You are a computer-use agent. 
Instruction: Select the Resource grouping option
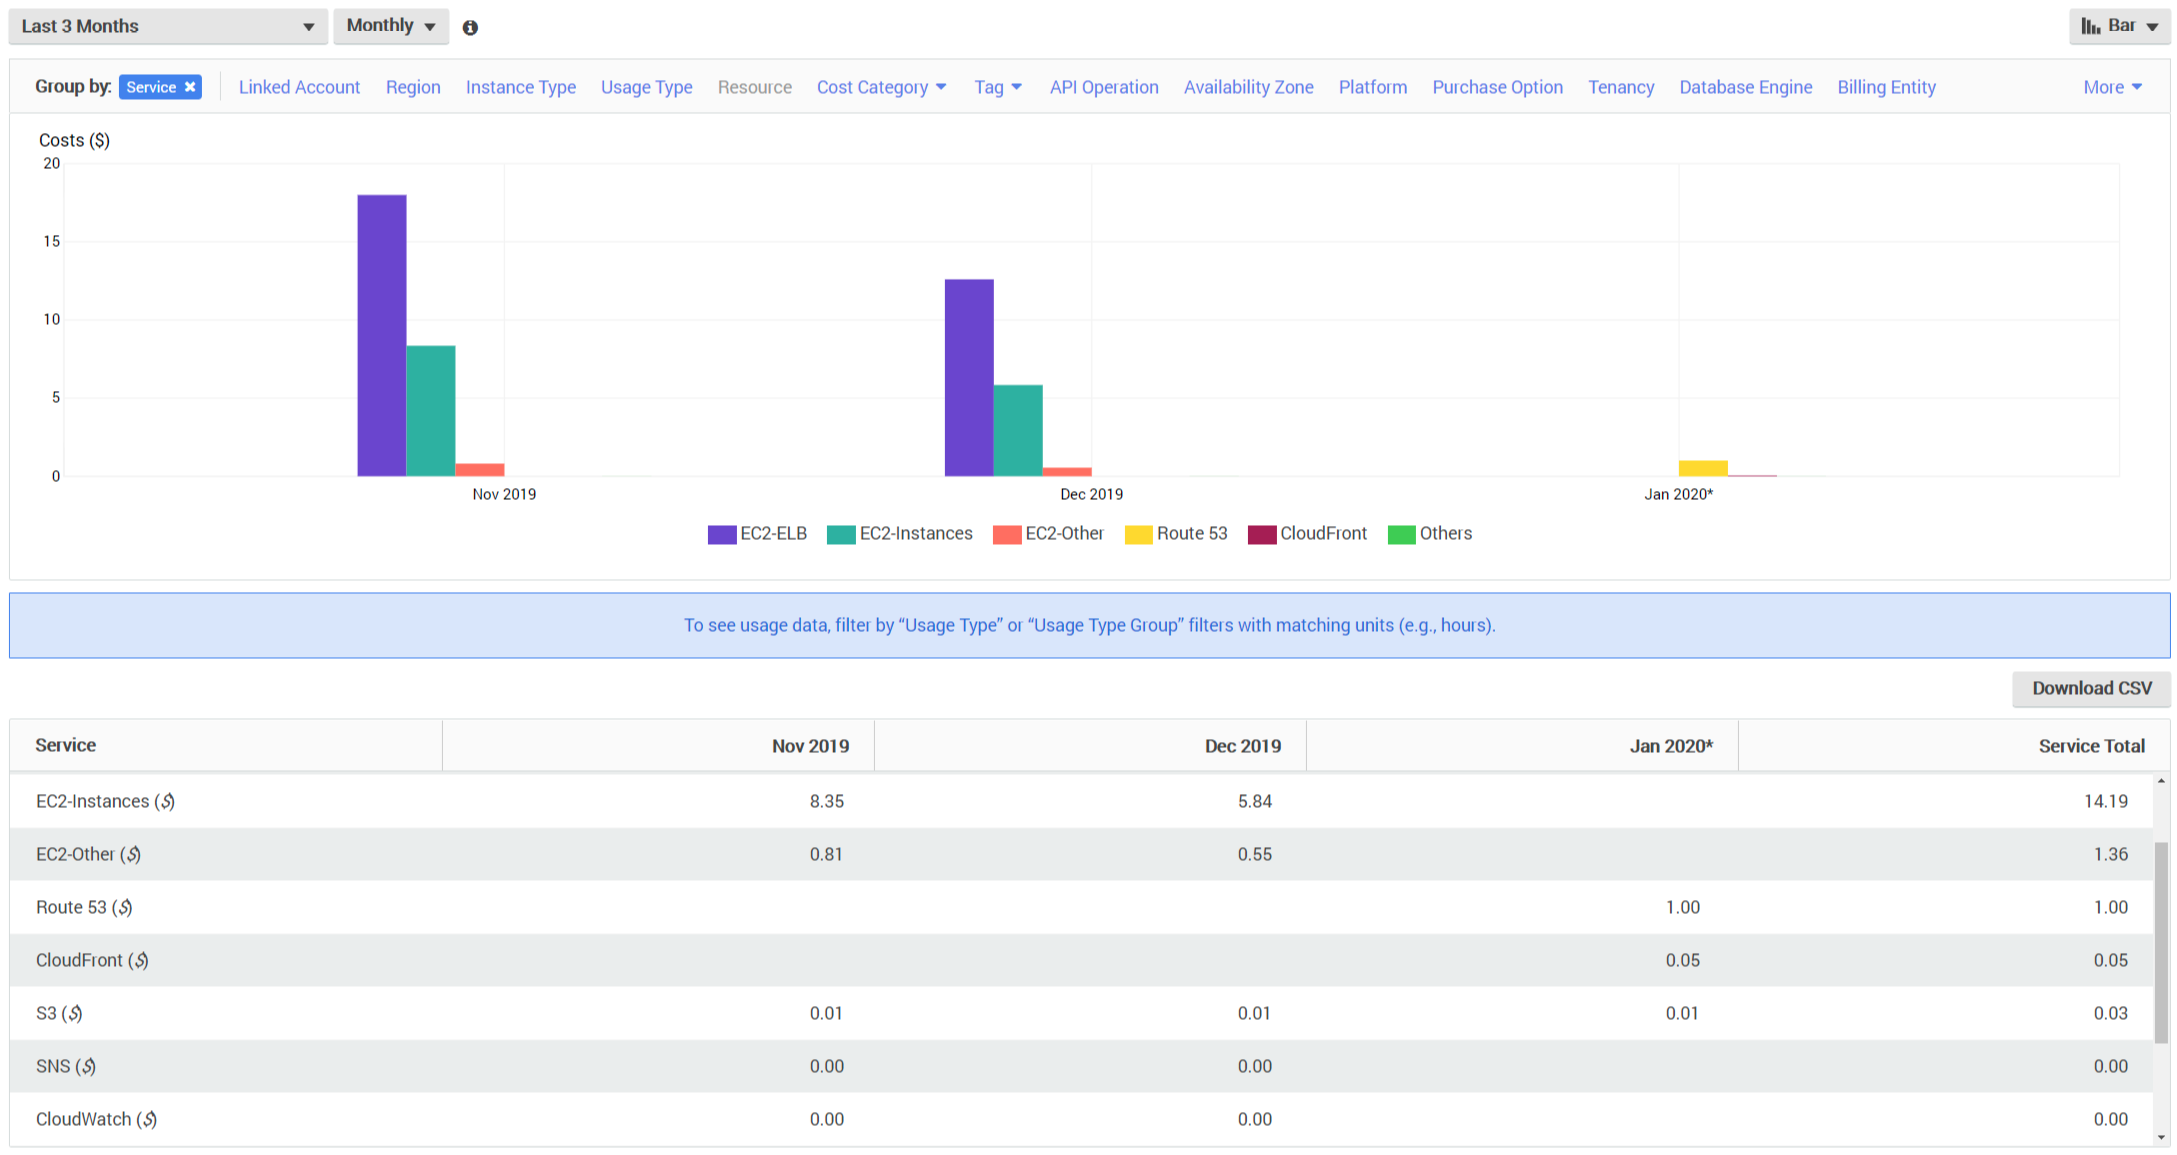click(x=754, y=87)
